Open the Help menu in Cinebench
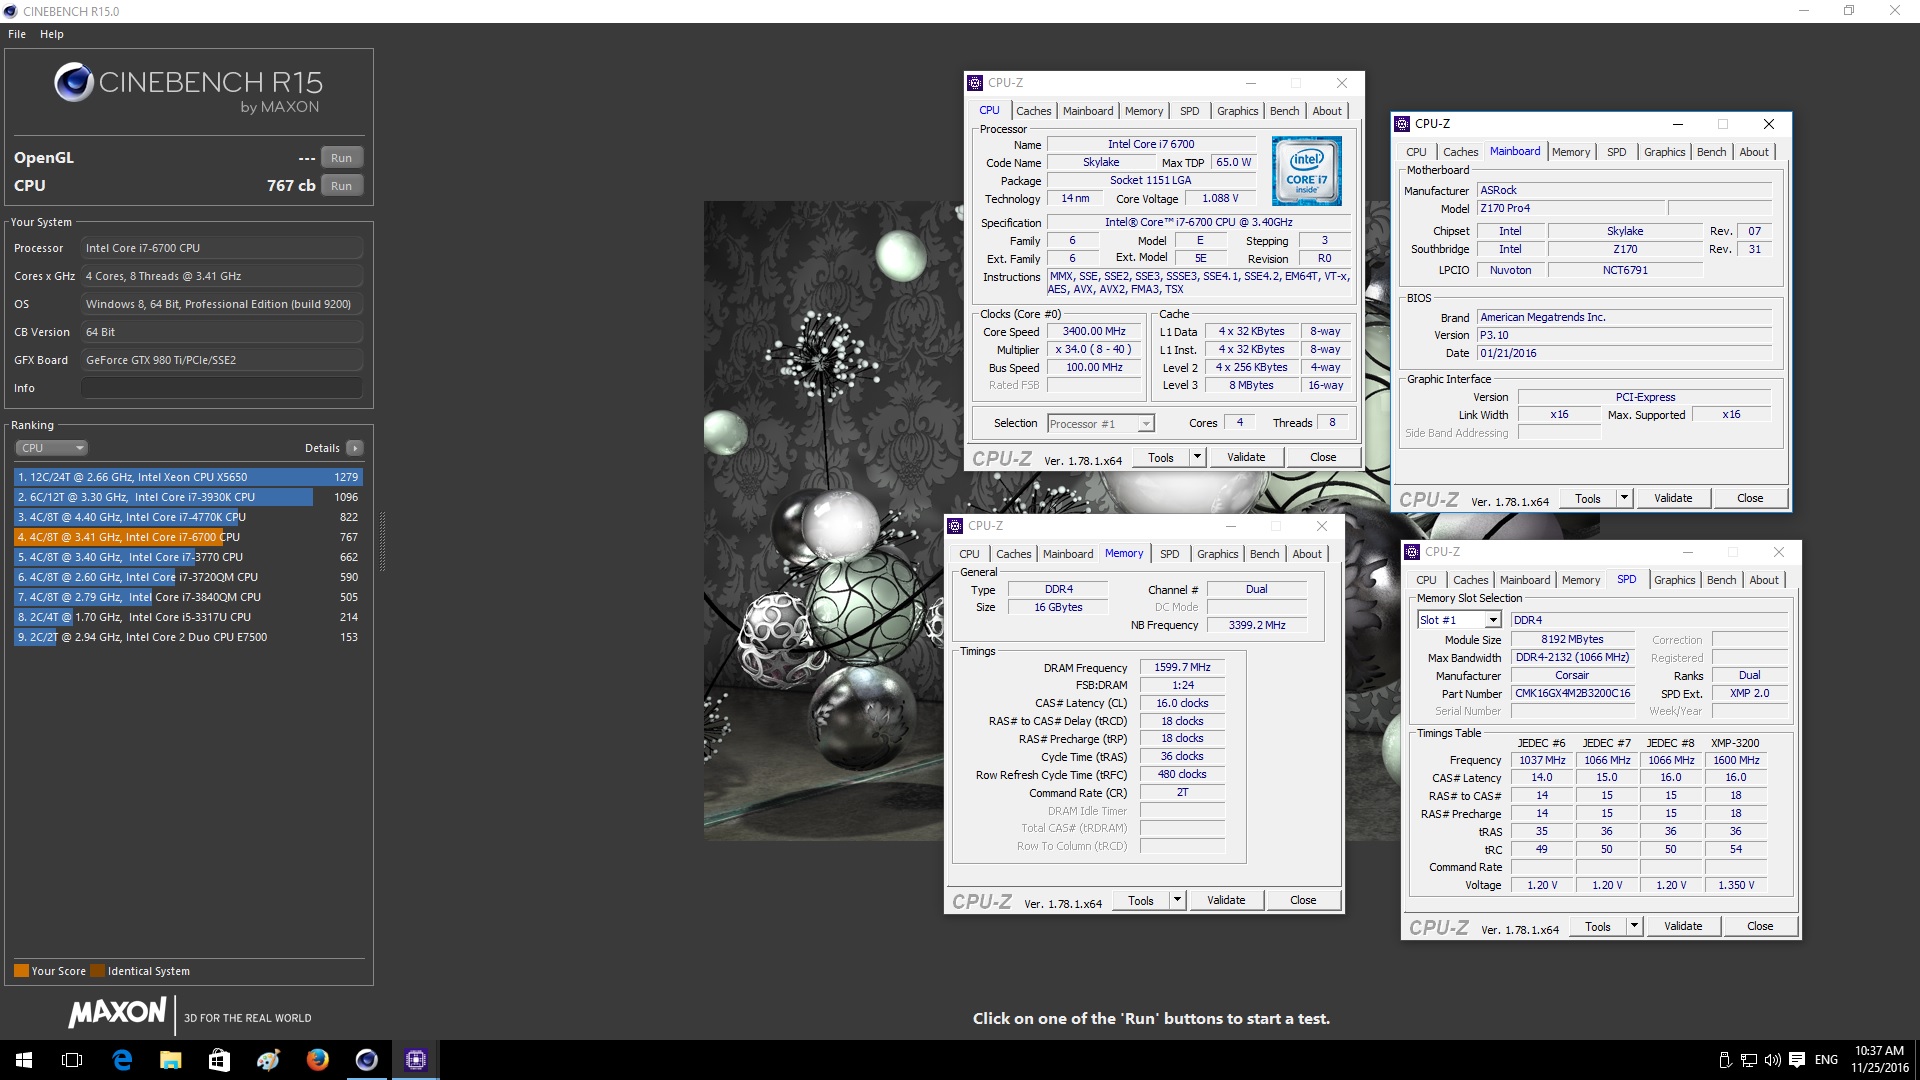 tap(52, 34)
